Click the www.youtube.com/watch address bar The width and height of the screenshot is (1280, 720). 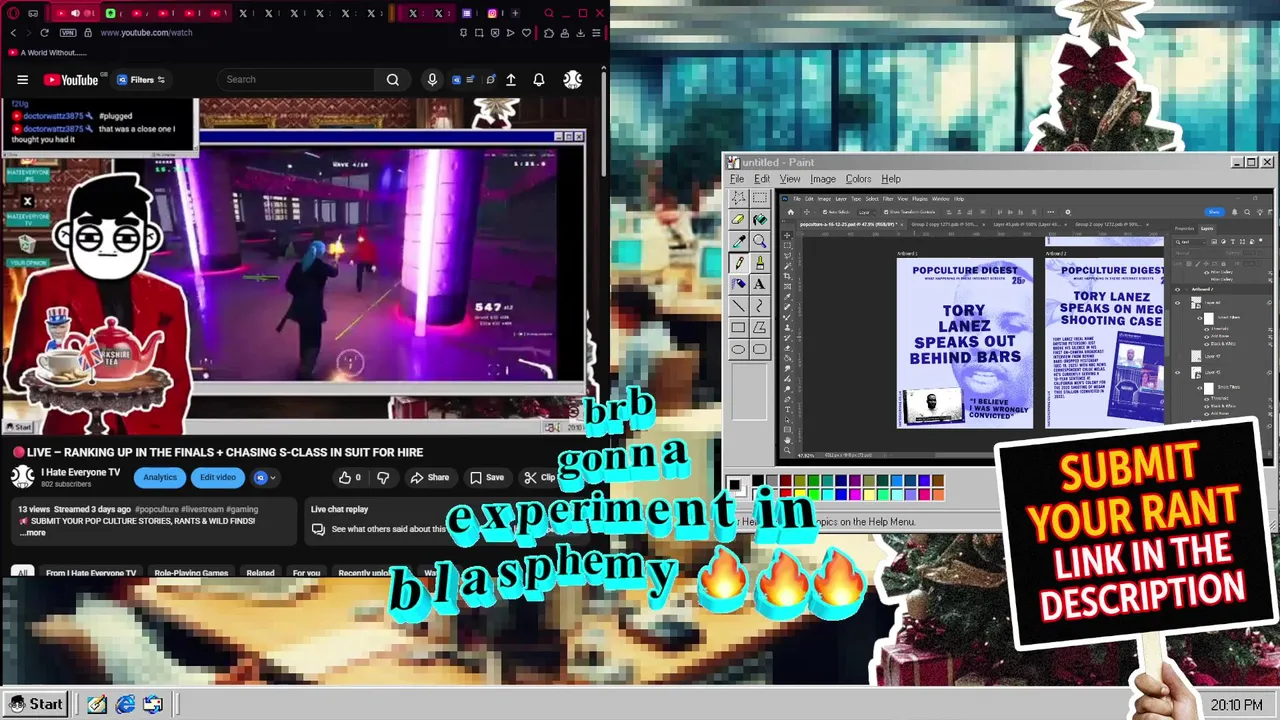pyautogui.click(x=147, y=33)
